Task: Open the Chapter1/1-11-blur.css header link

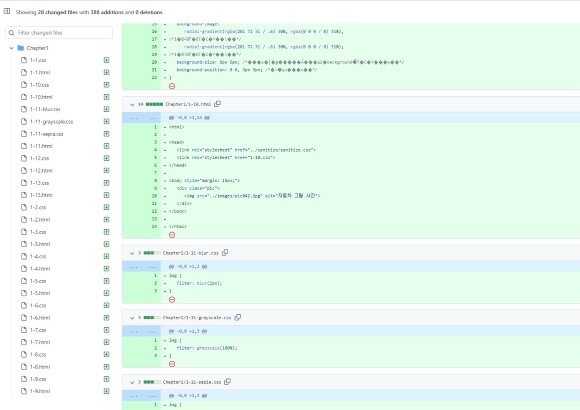Action: point(191,253)
